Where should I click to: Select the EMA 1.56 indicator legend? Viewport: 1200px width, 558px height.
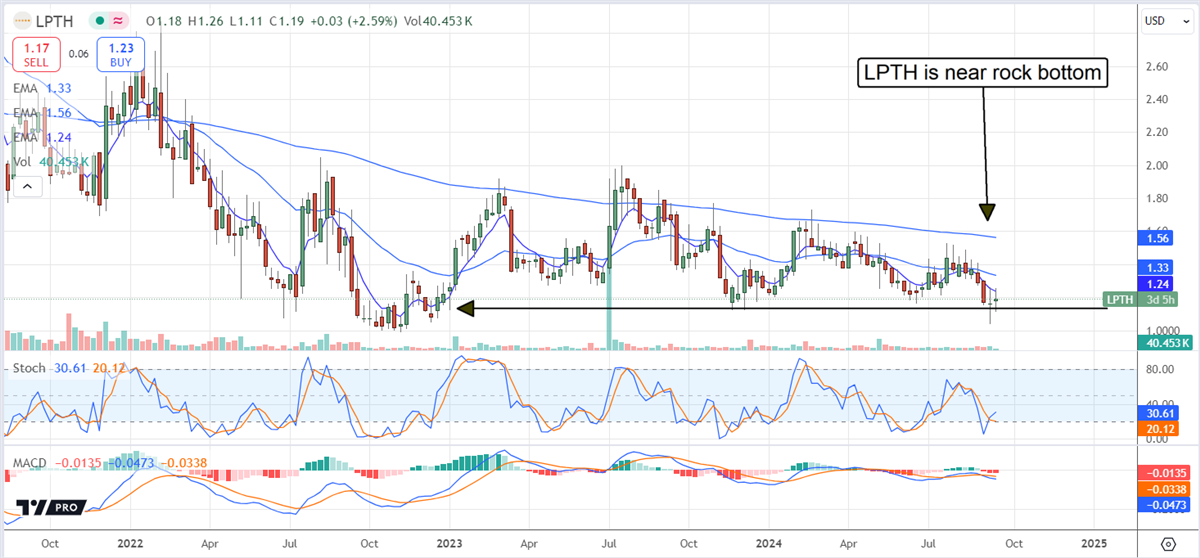pos(47,114)
